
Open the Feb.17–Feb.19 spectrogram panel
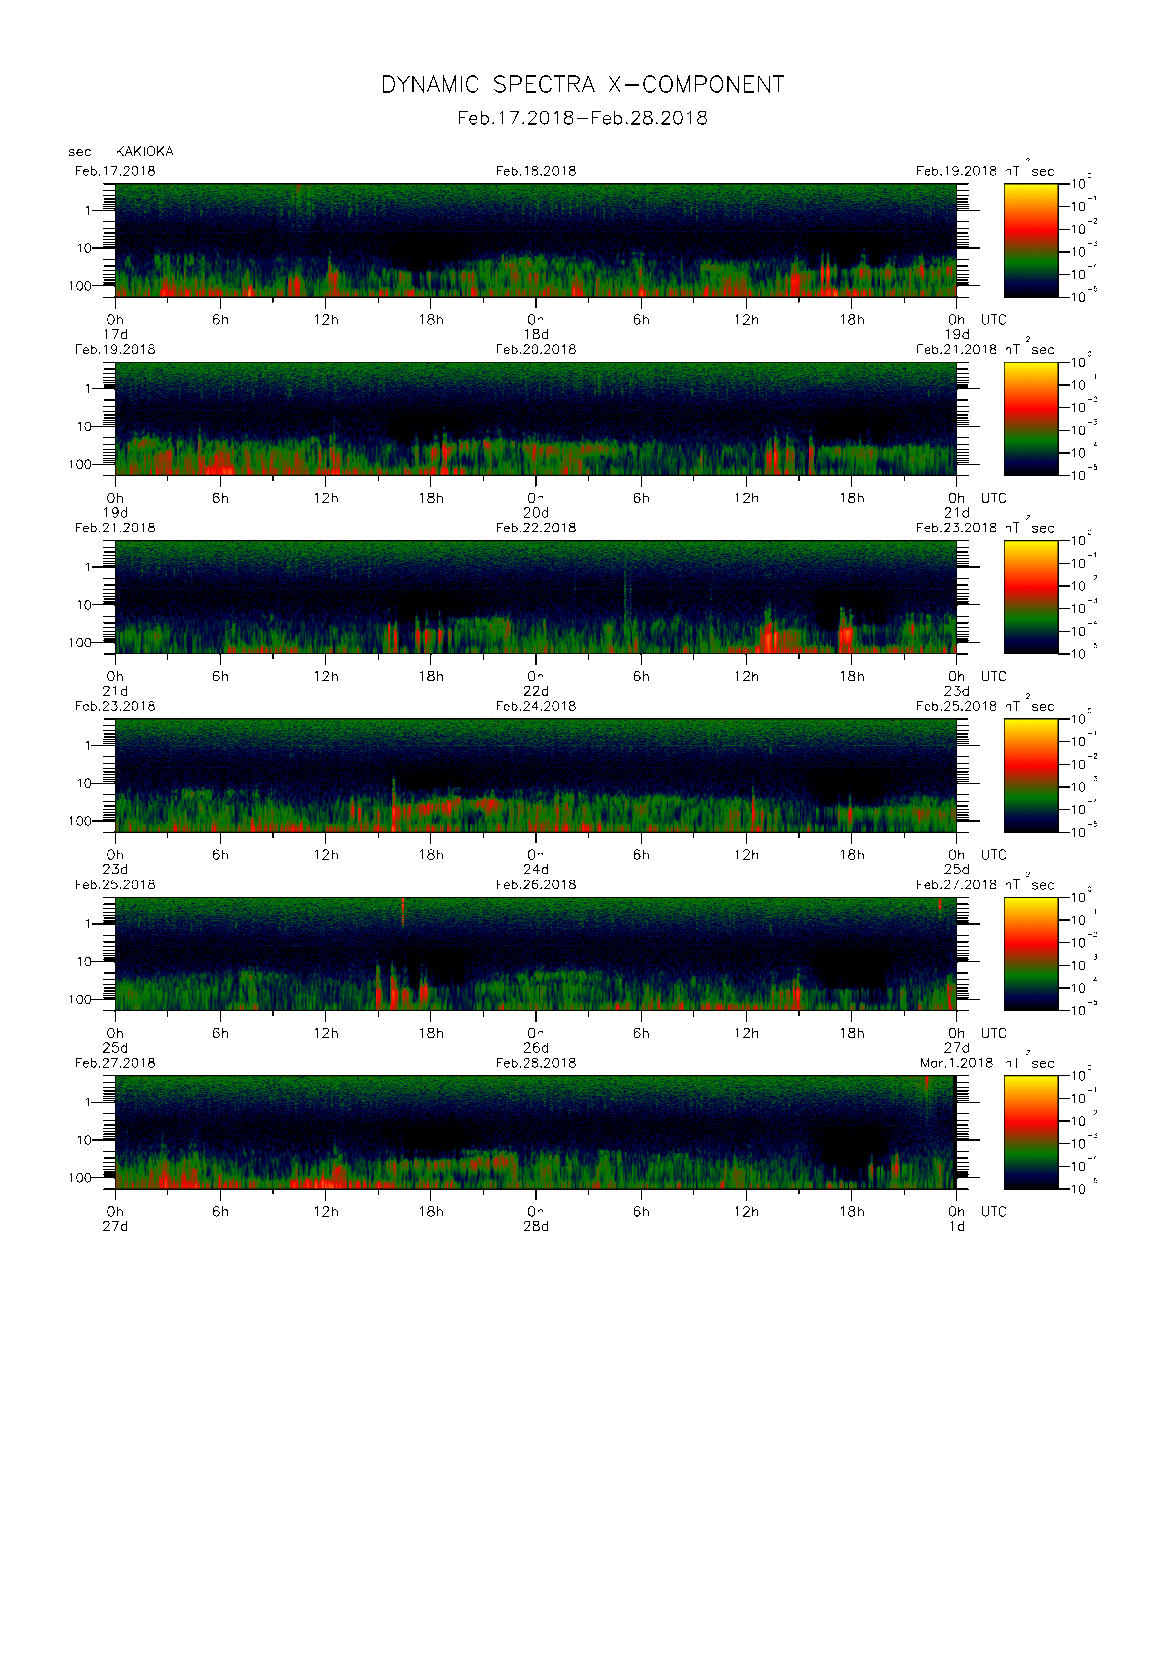pos(536,240)
